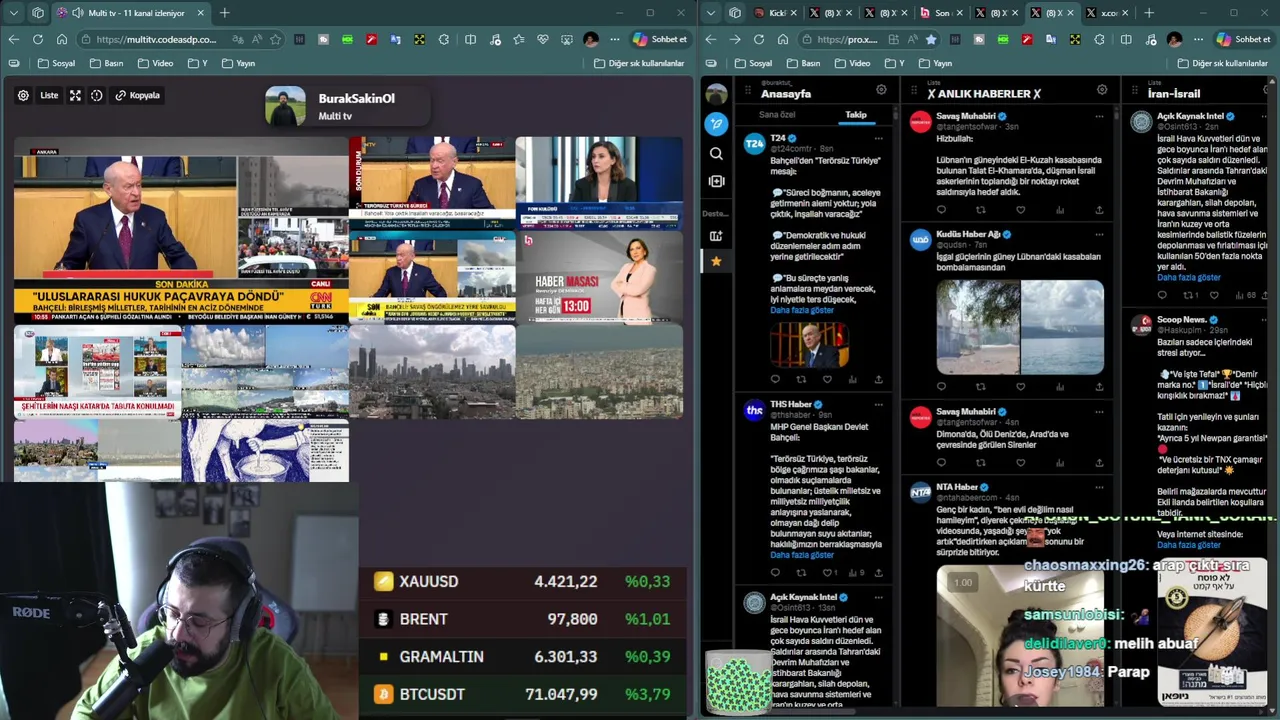Click the blue compose post button

click(x=716, y=124)
